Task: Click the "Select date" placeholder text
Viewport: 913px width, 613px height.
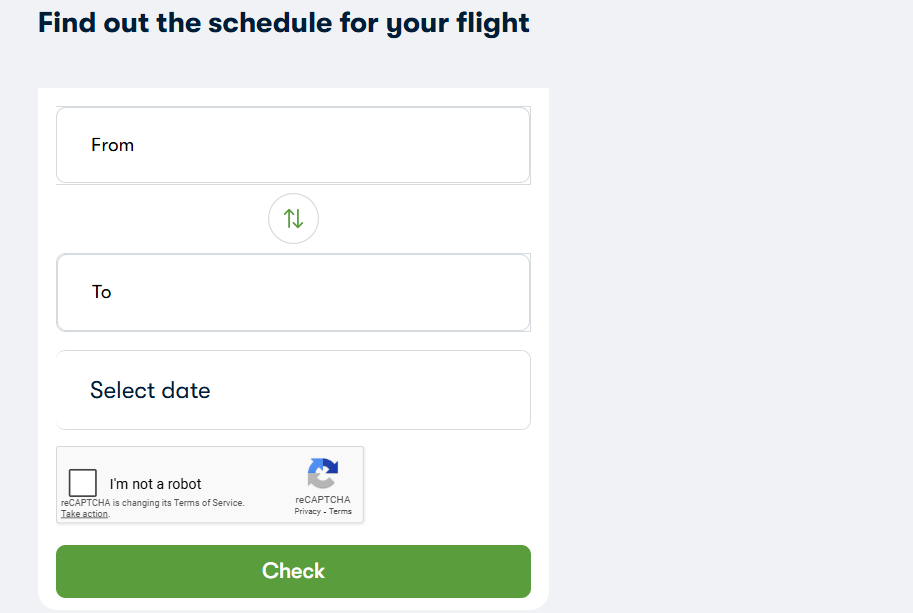Action: pyautogui.click(x=150, y=390)
